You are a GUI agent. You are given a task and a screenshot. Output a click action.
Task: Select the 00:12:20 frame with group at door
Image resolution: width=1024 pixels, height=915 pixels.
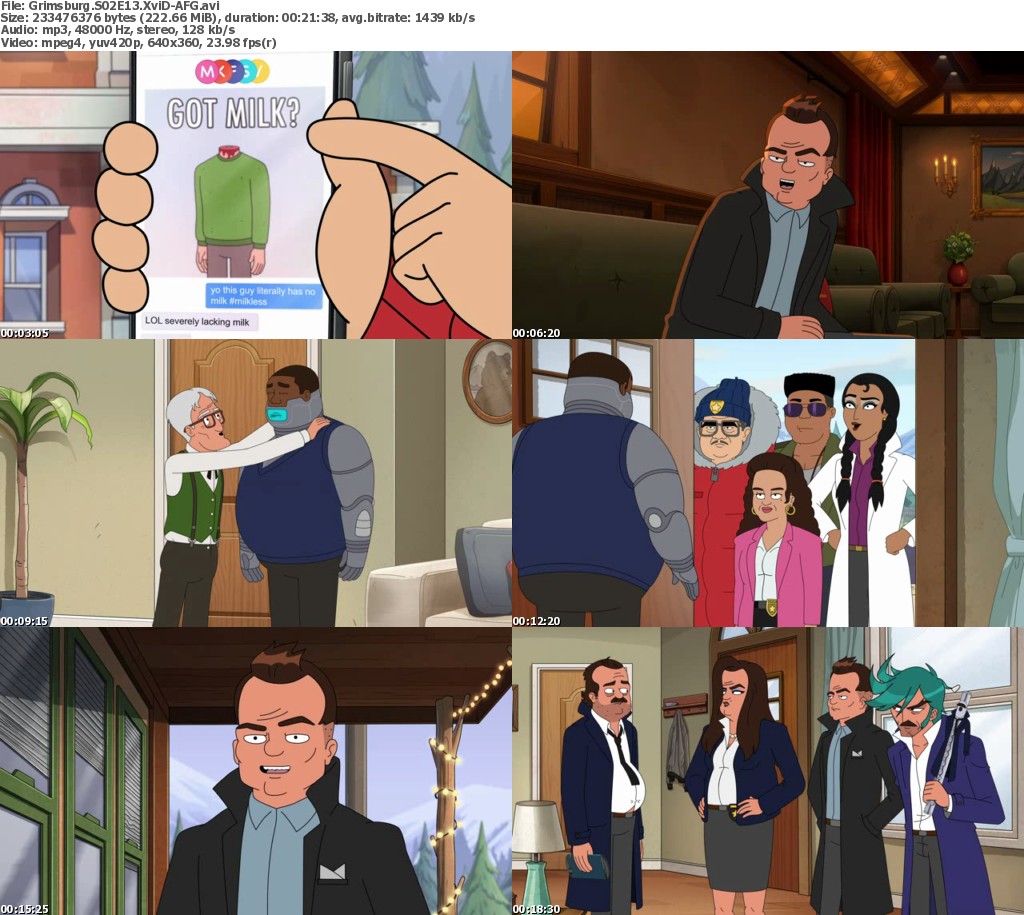coord(768,483)
